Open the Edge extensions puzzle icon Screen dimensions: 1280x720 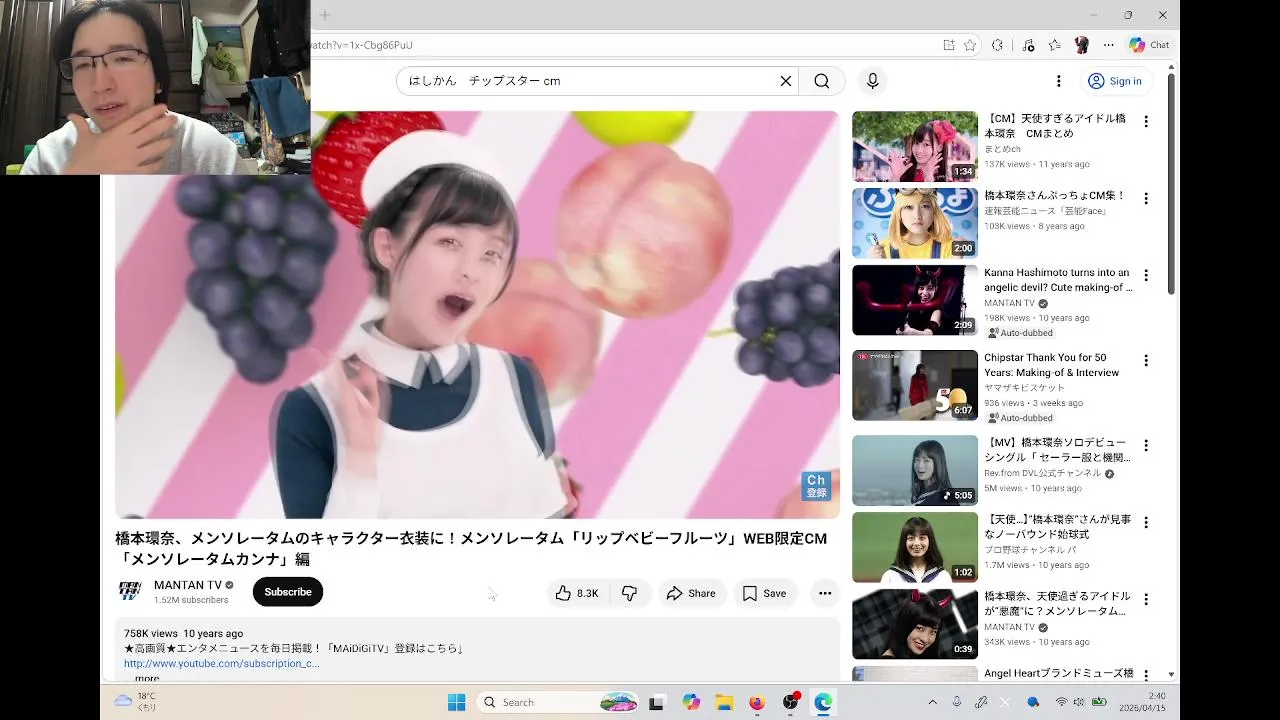997,45
